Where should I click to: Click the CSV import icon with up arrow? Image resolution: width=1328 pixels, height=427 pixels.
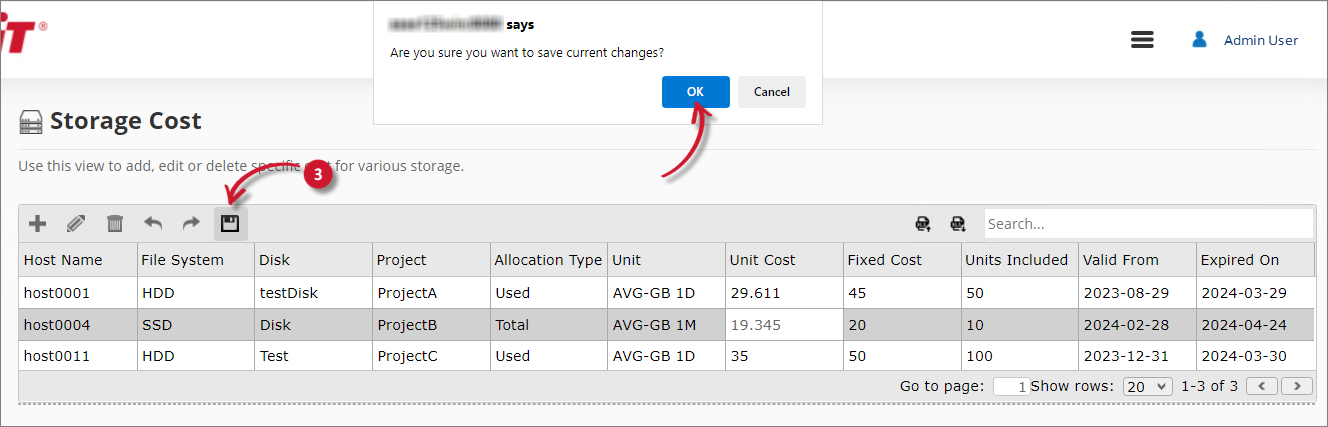coord(923,224)
